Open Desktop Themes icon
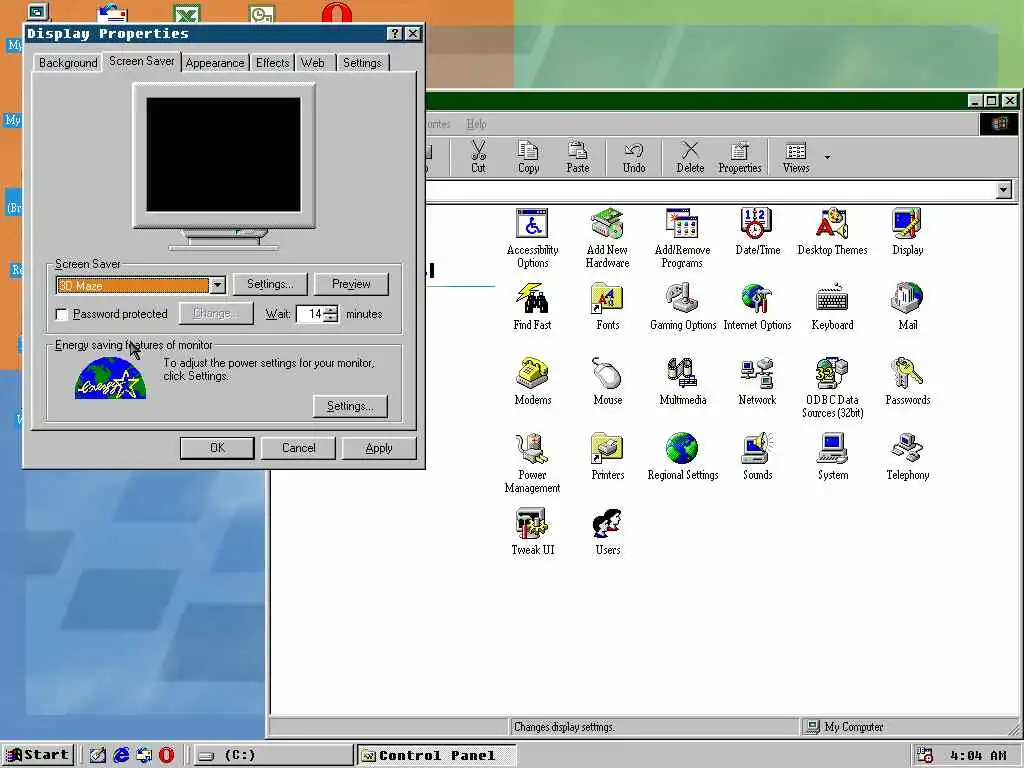The image size is (1024, 768). [x=833, y=232]
